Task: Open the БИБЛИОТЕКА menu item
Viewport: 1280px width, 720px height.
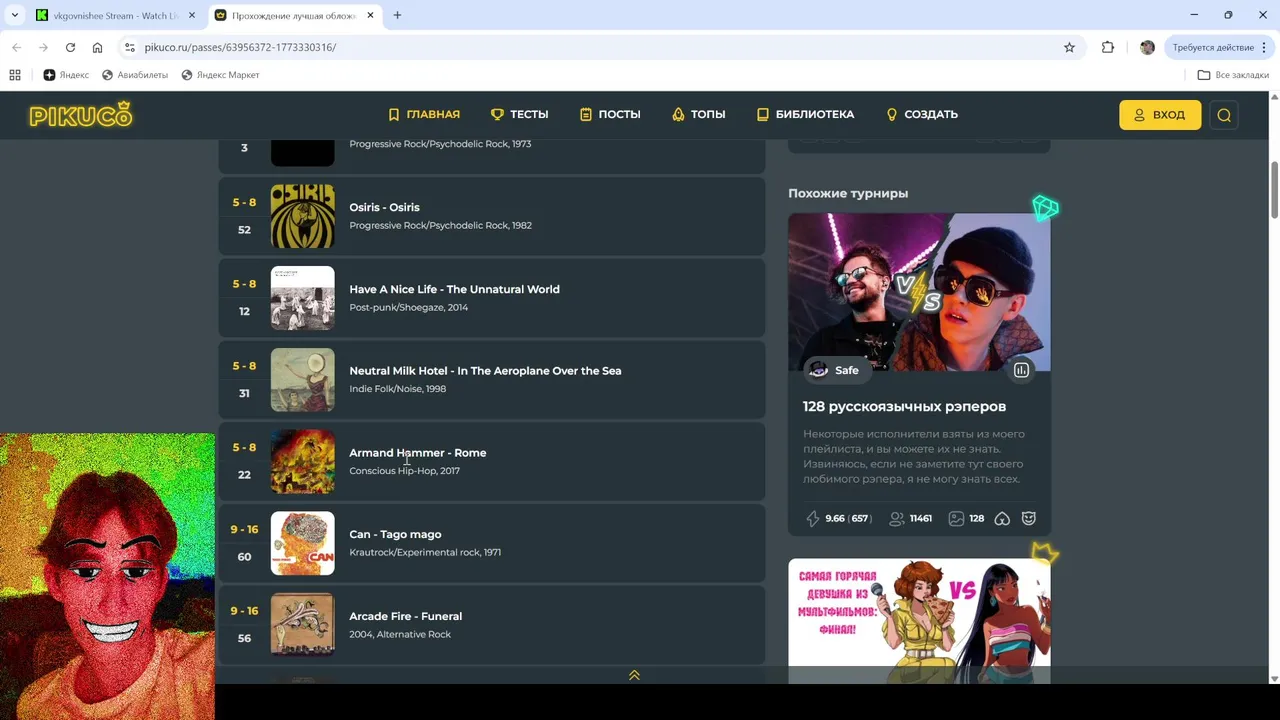Action: point(805,114)
